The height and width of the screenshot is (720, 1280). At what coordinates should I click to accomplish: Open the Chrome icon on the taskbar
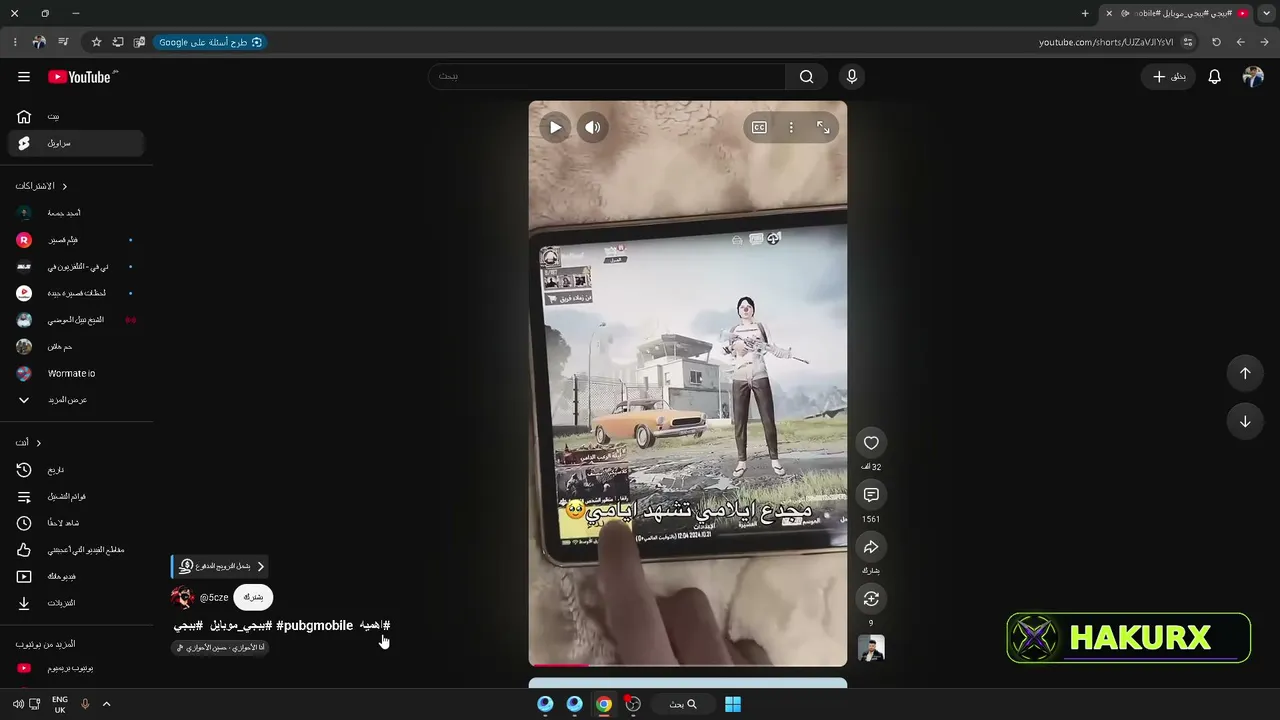pyautogui.click(x=604, y=704)
